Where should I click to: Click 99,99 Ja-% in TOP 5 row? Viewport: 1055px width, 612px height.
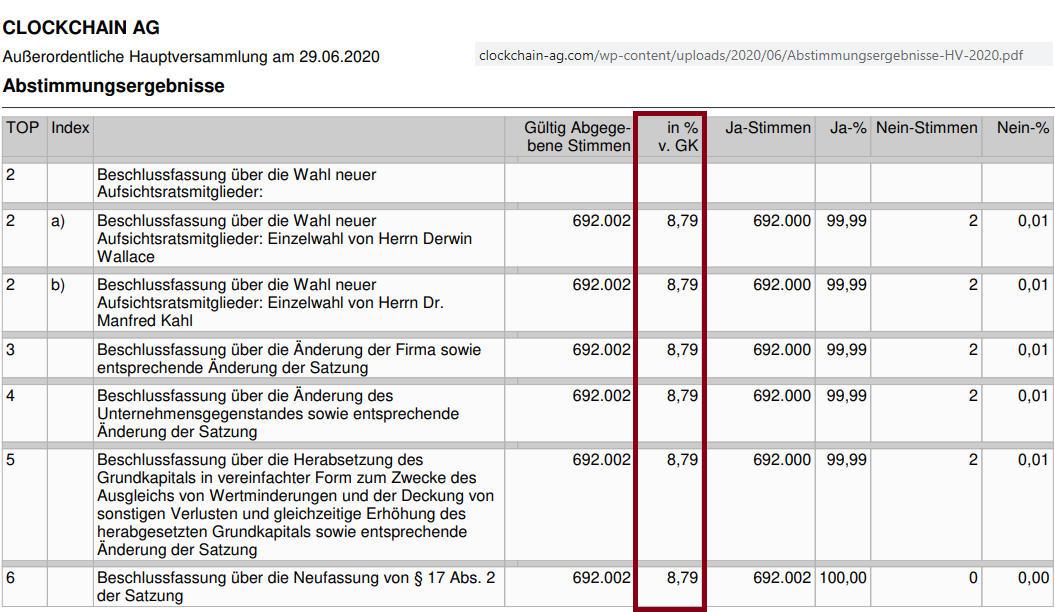pos(846,459)
